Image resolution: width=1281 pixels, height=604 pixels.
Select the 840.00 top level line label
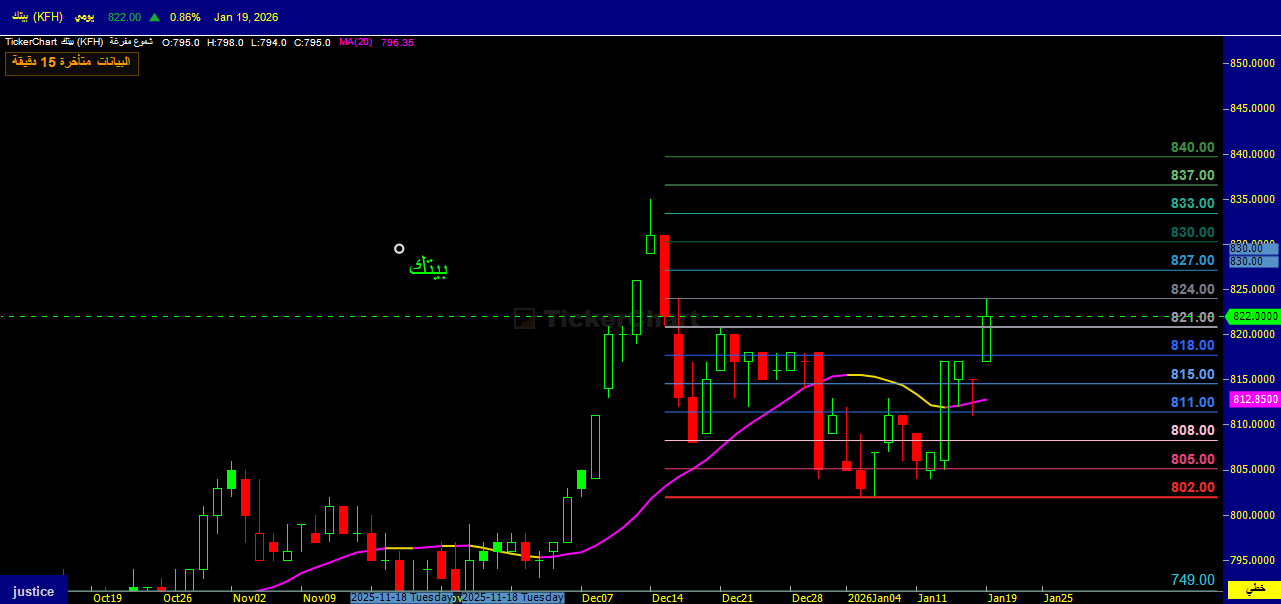tap(1192, 148)
